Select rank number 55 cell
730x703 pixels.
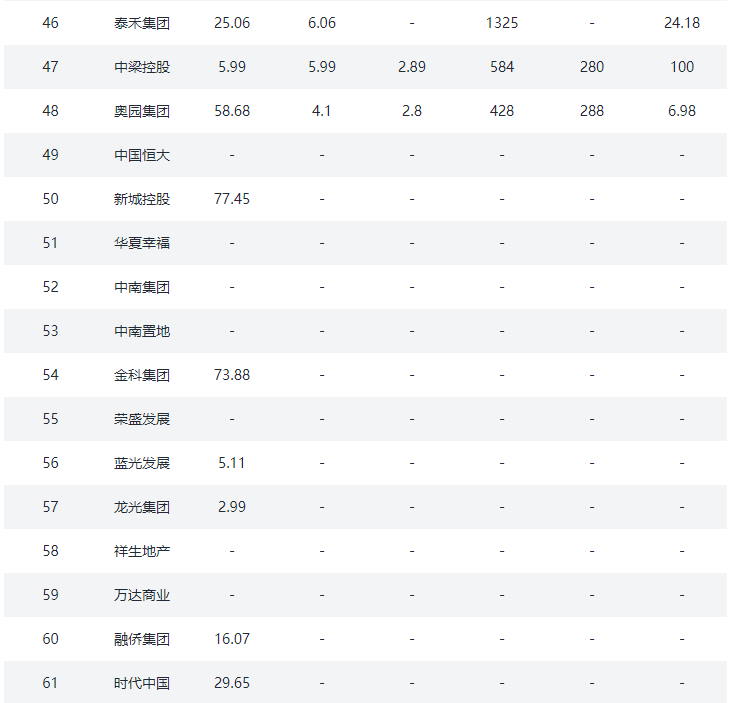[51, 419]
